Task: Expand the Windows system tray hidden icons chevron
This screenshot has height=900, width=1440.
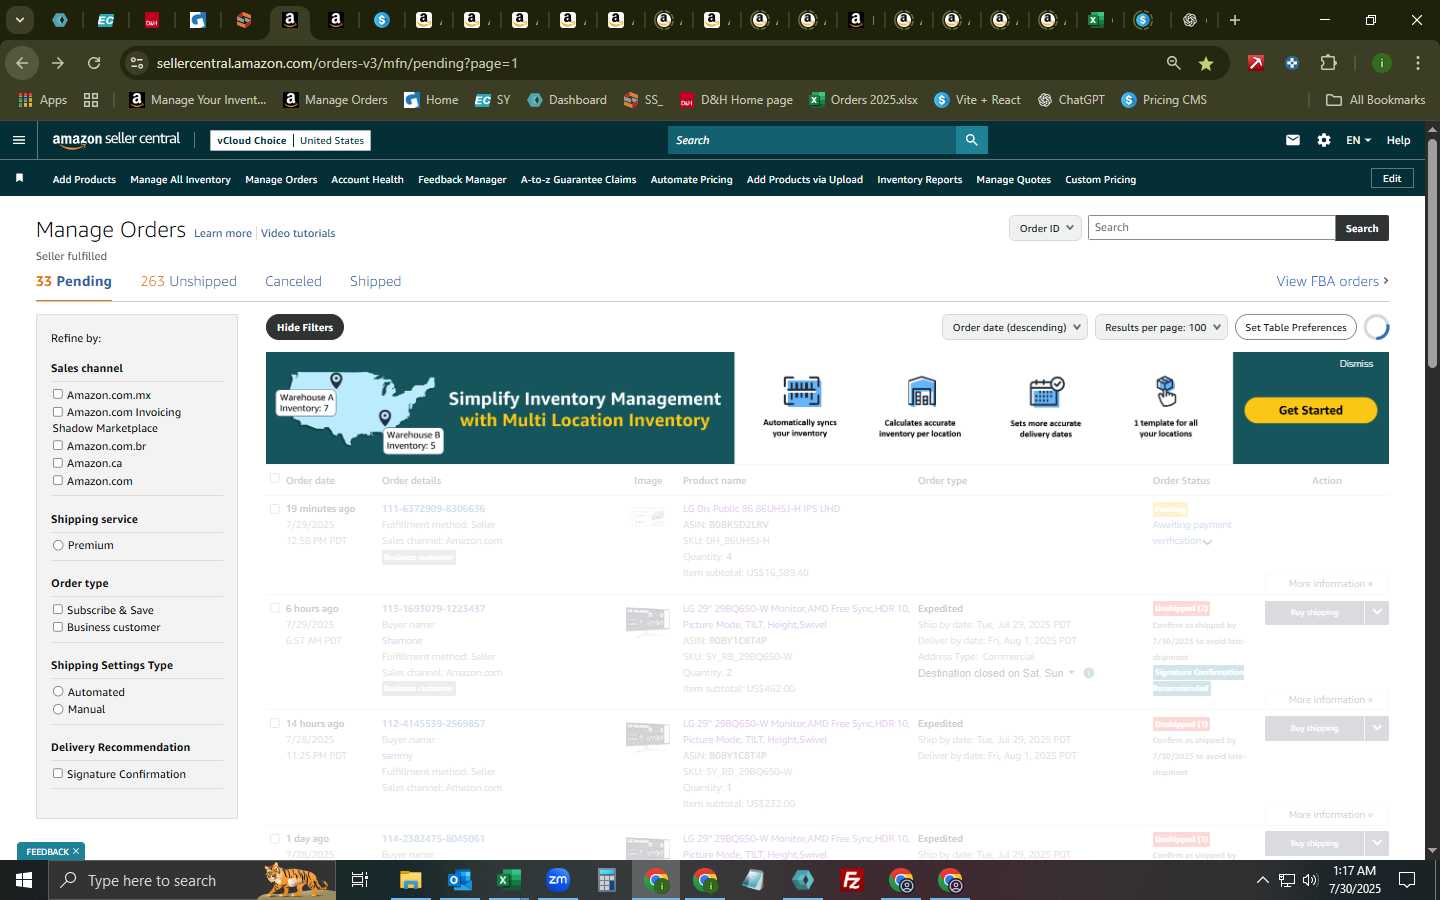Action: (1262, 880)
